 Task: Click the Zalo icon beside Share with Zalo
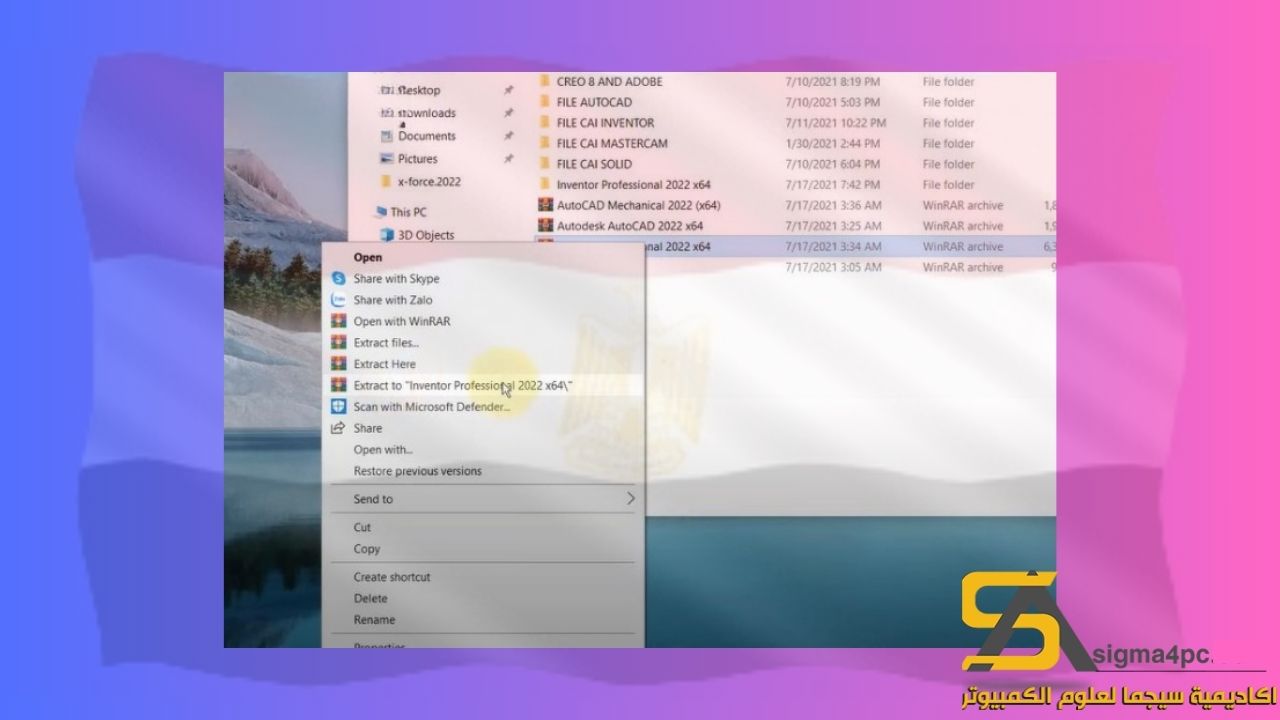(338, 300)
